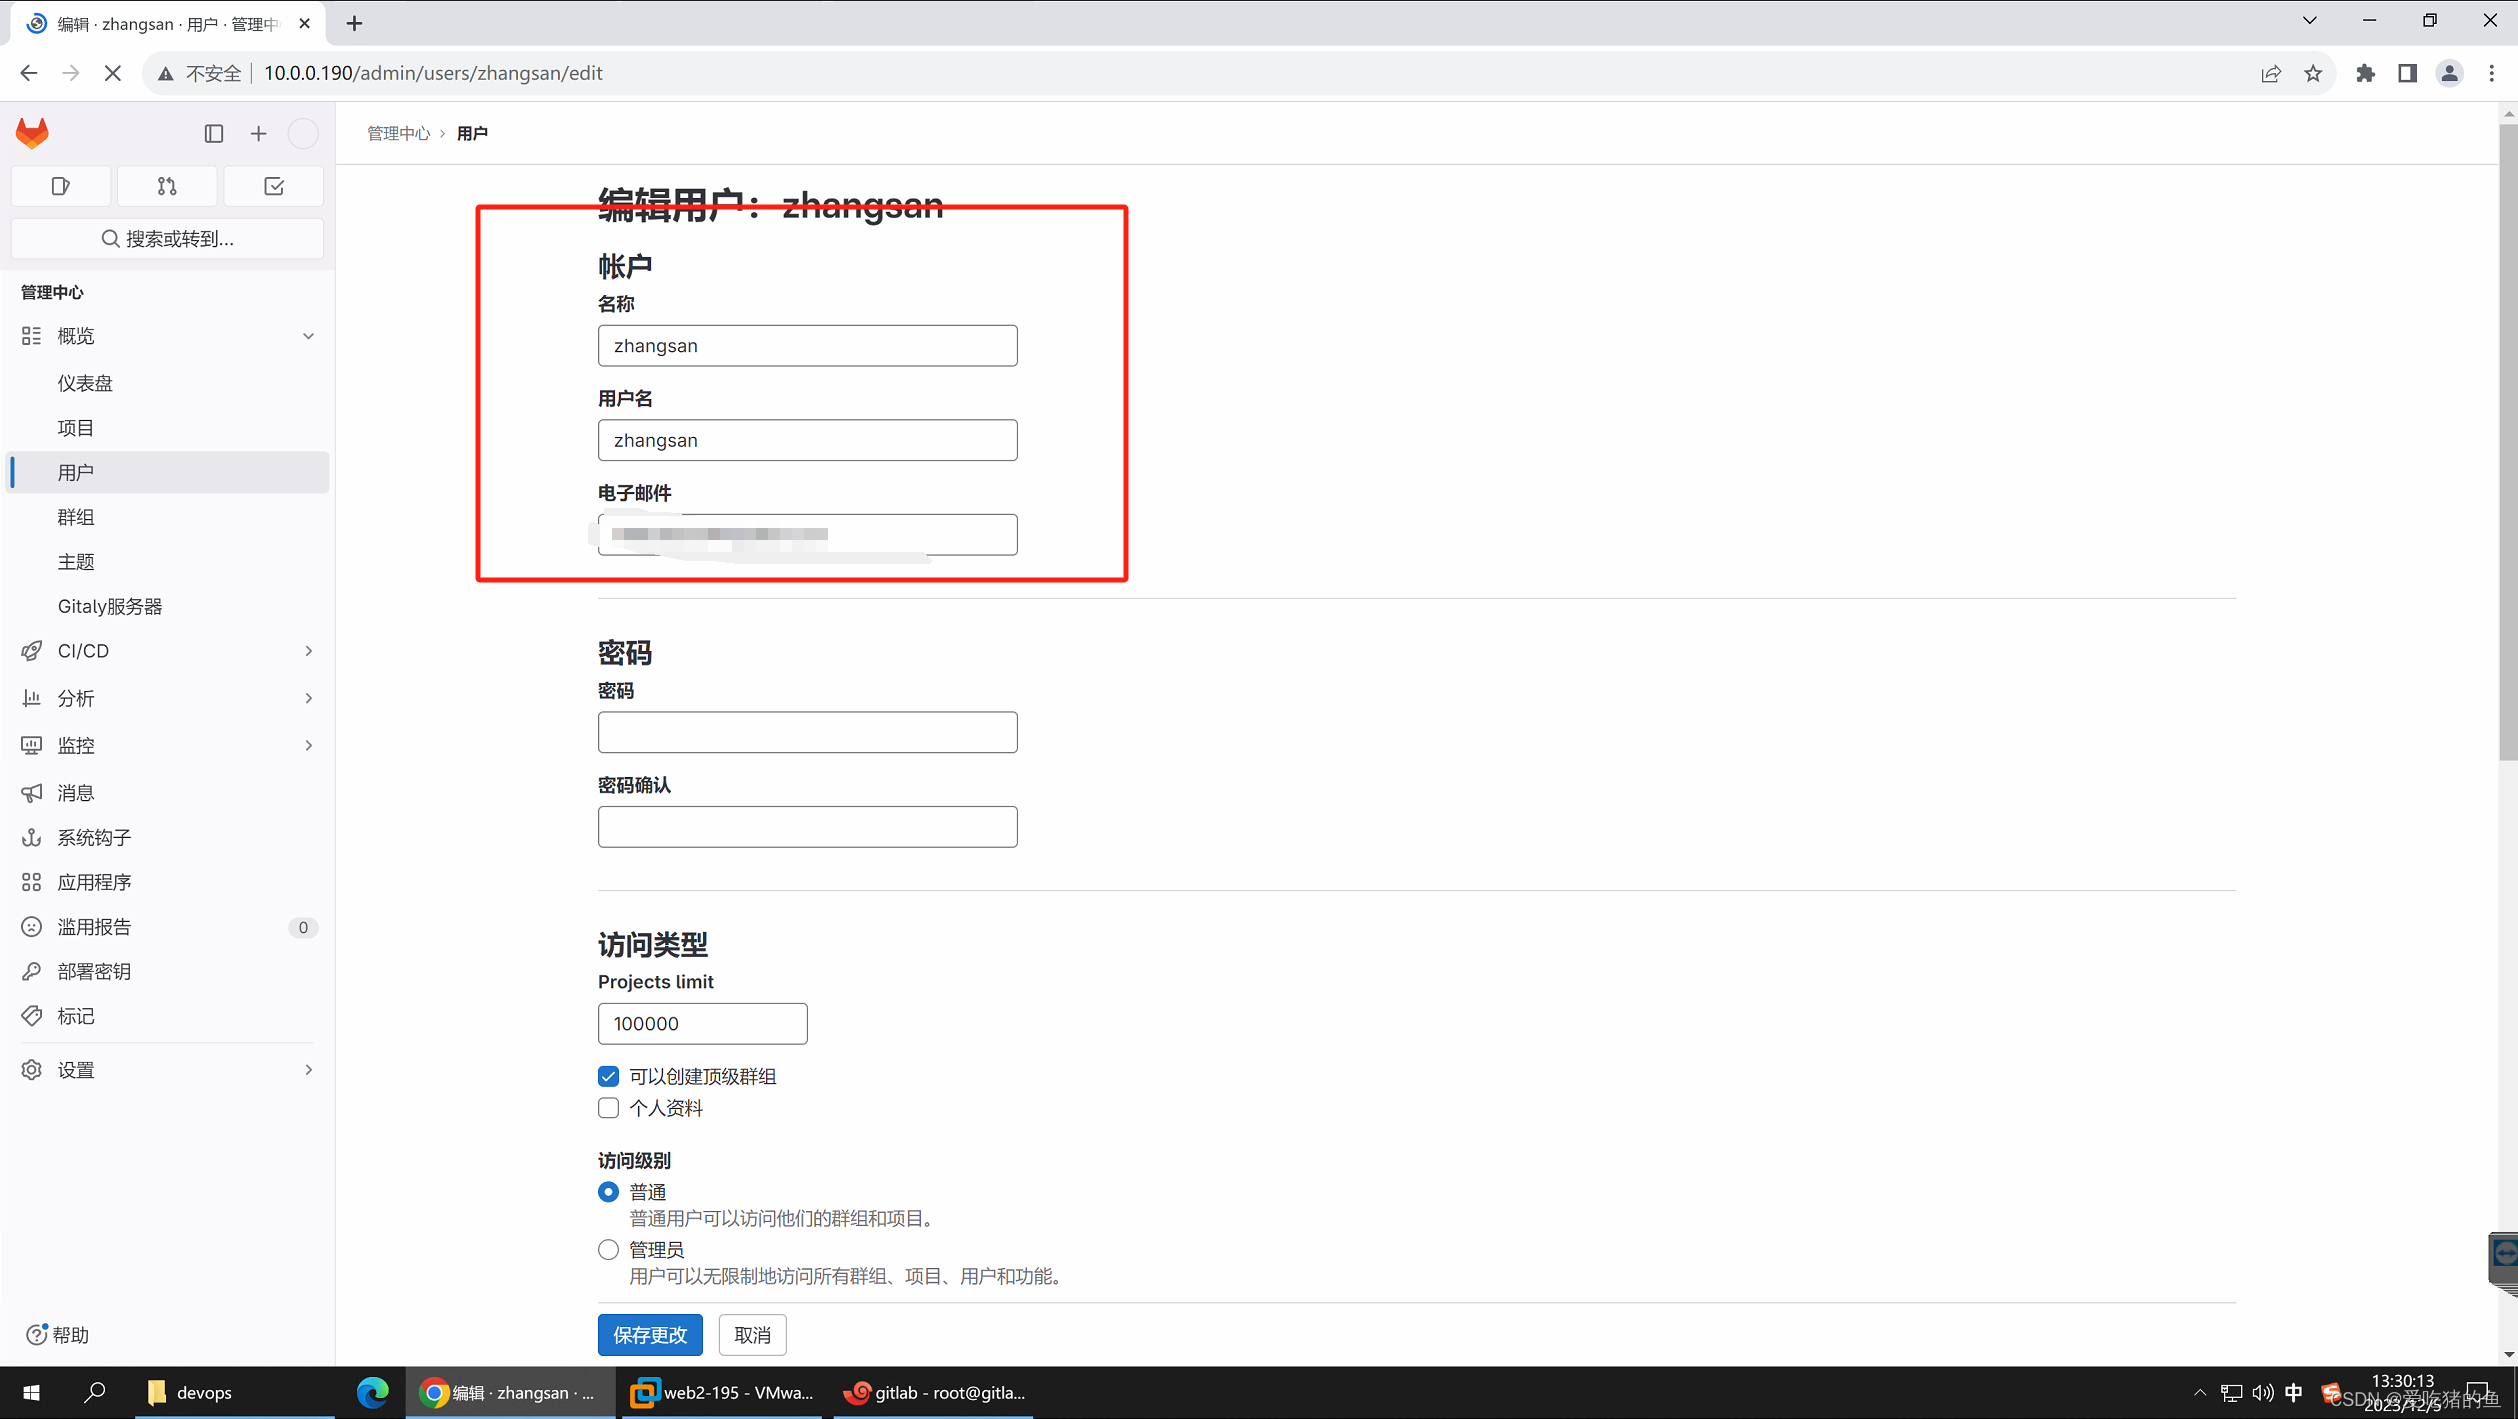Select 用户 in sidebar

[x=168, y=472]
